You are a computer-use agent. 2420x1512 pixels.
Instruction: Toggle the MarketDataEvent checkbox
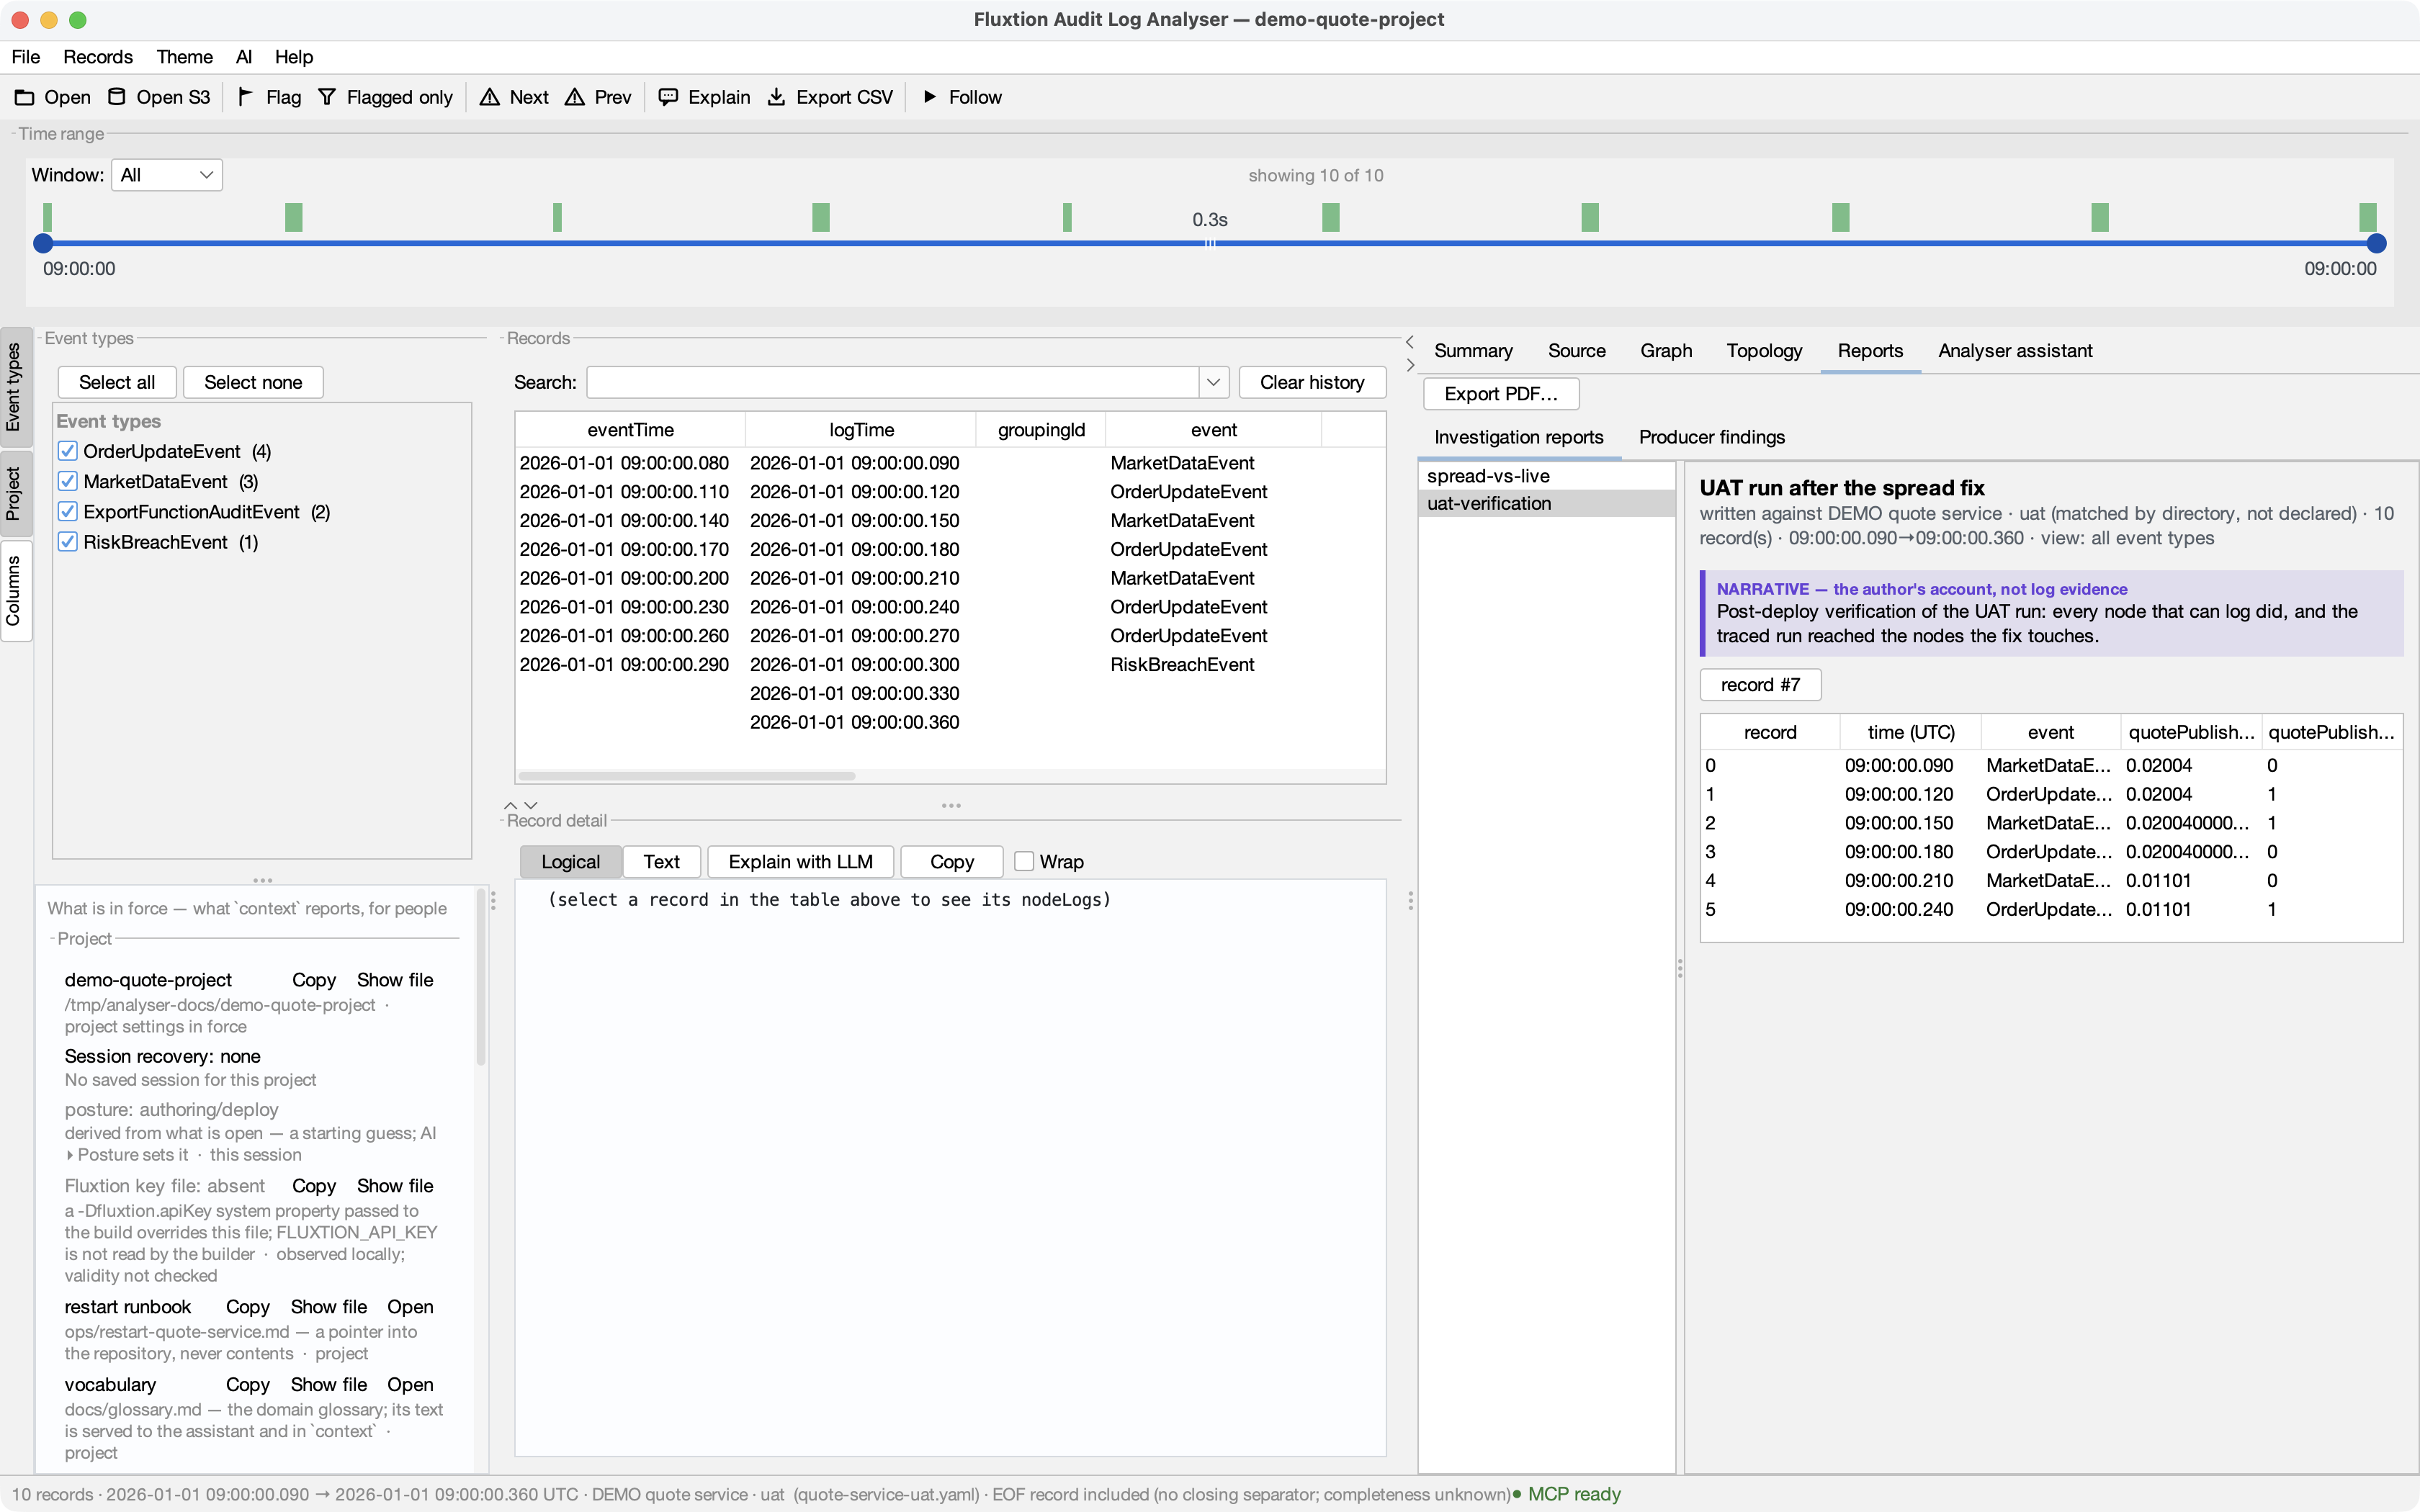pyautogui.click(x=68, y=482)
